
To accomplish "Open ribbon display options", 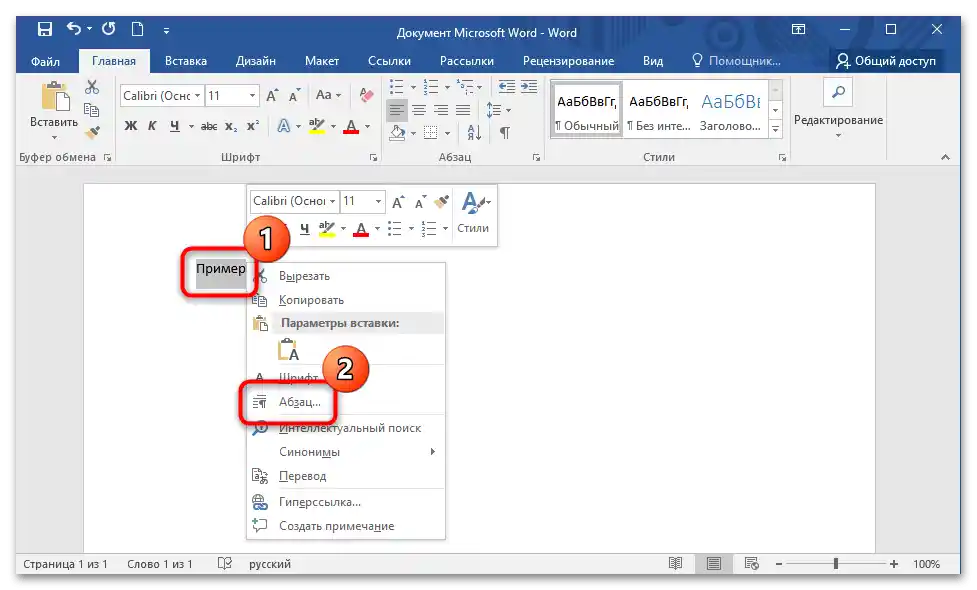I will pyautogui.click(x=798, y=29).
